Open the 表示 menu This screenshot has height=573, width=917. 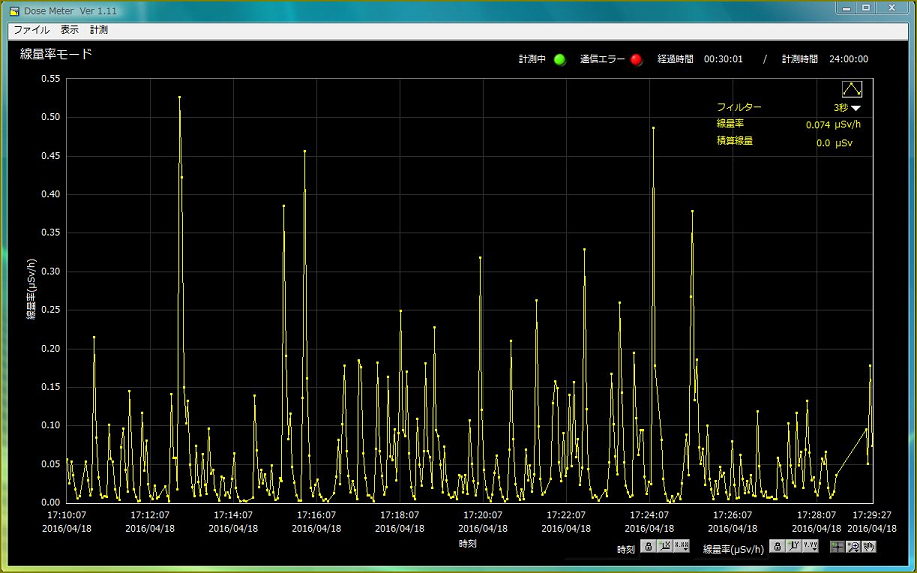(69, 30)
